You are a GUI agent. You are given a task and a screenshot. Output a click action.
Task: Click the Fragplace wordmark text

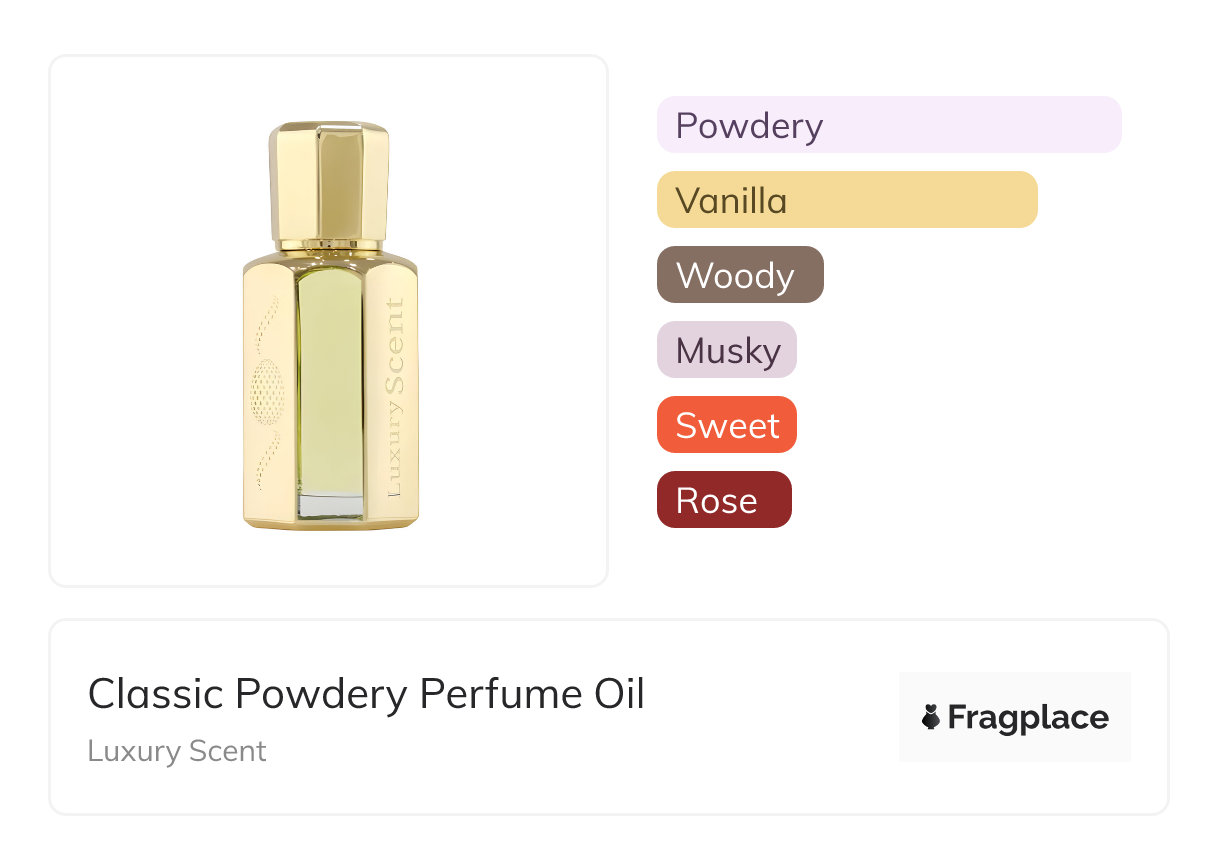click(x=1028, y=717)
